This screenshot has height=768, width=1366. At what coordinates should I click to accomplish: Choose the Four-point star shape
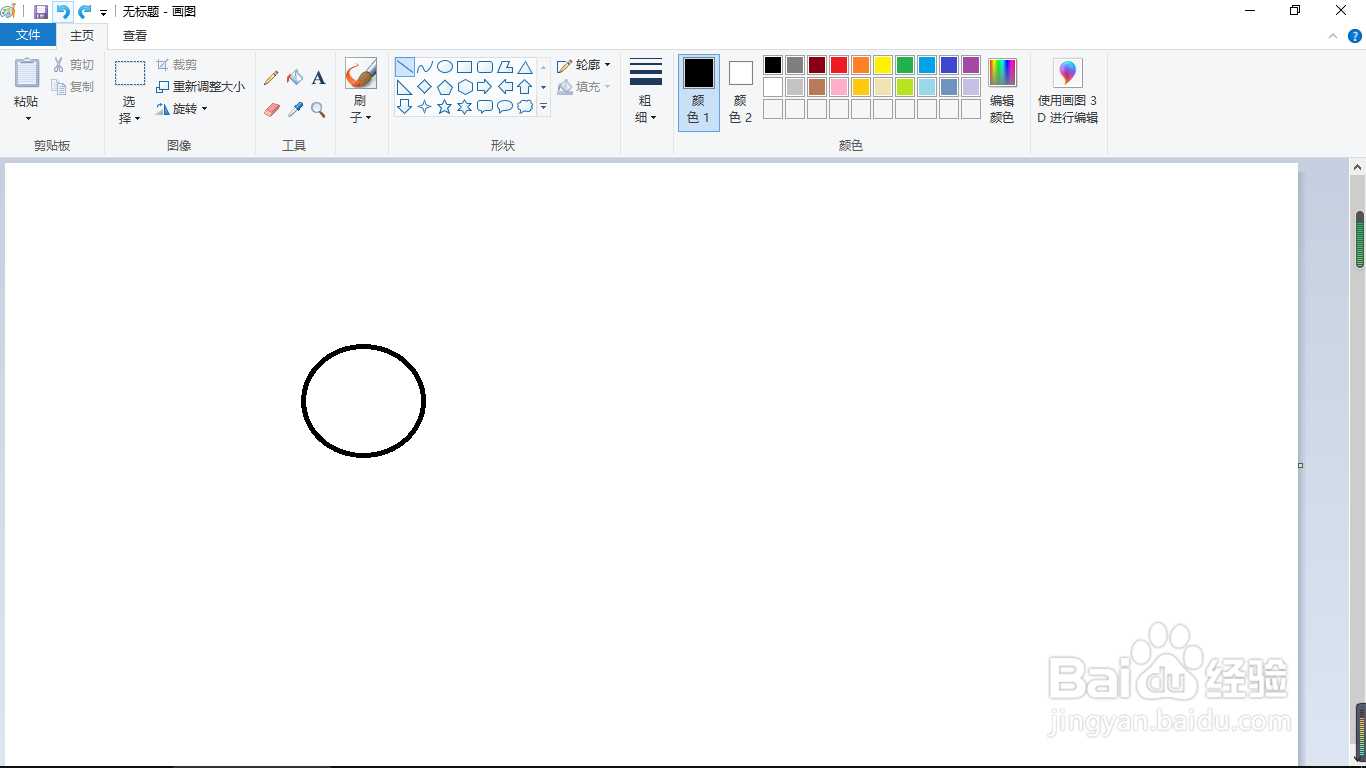tap(425, 106)
